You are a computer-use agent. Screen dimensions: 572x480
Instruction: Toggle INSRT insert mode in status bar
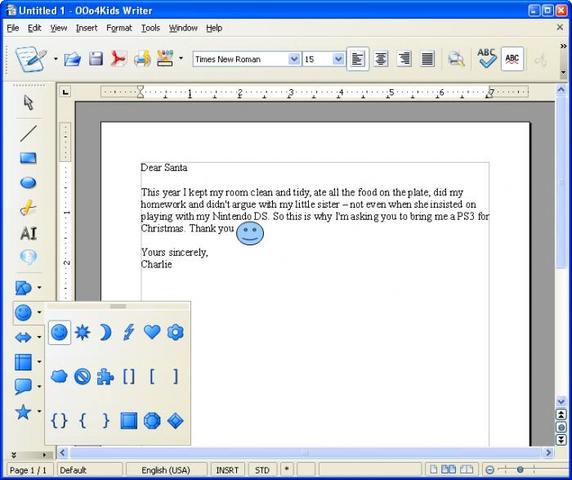point(227,470)
